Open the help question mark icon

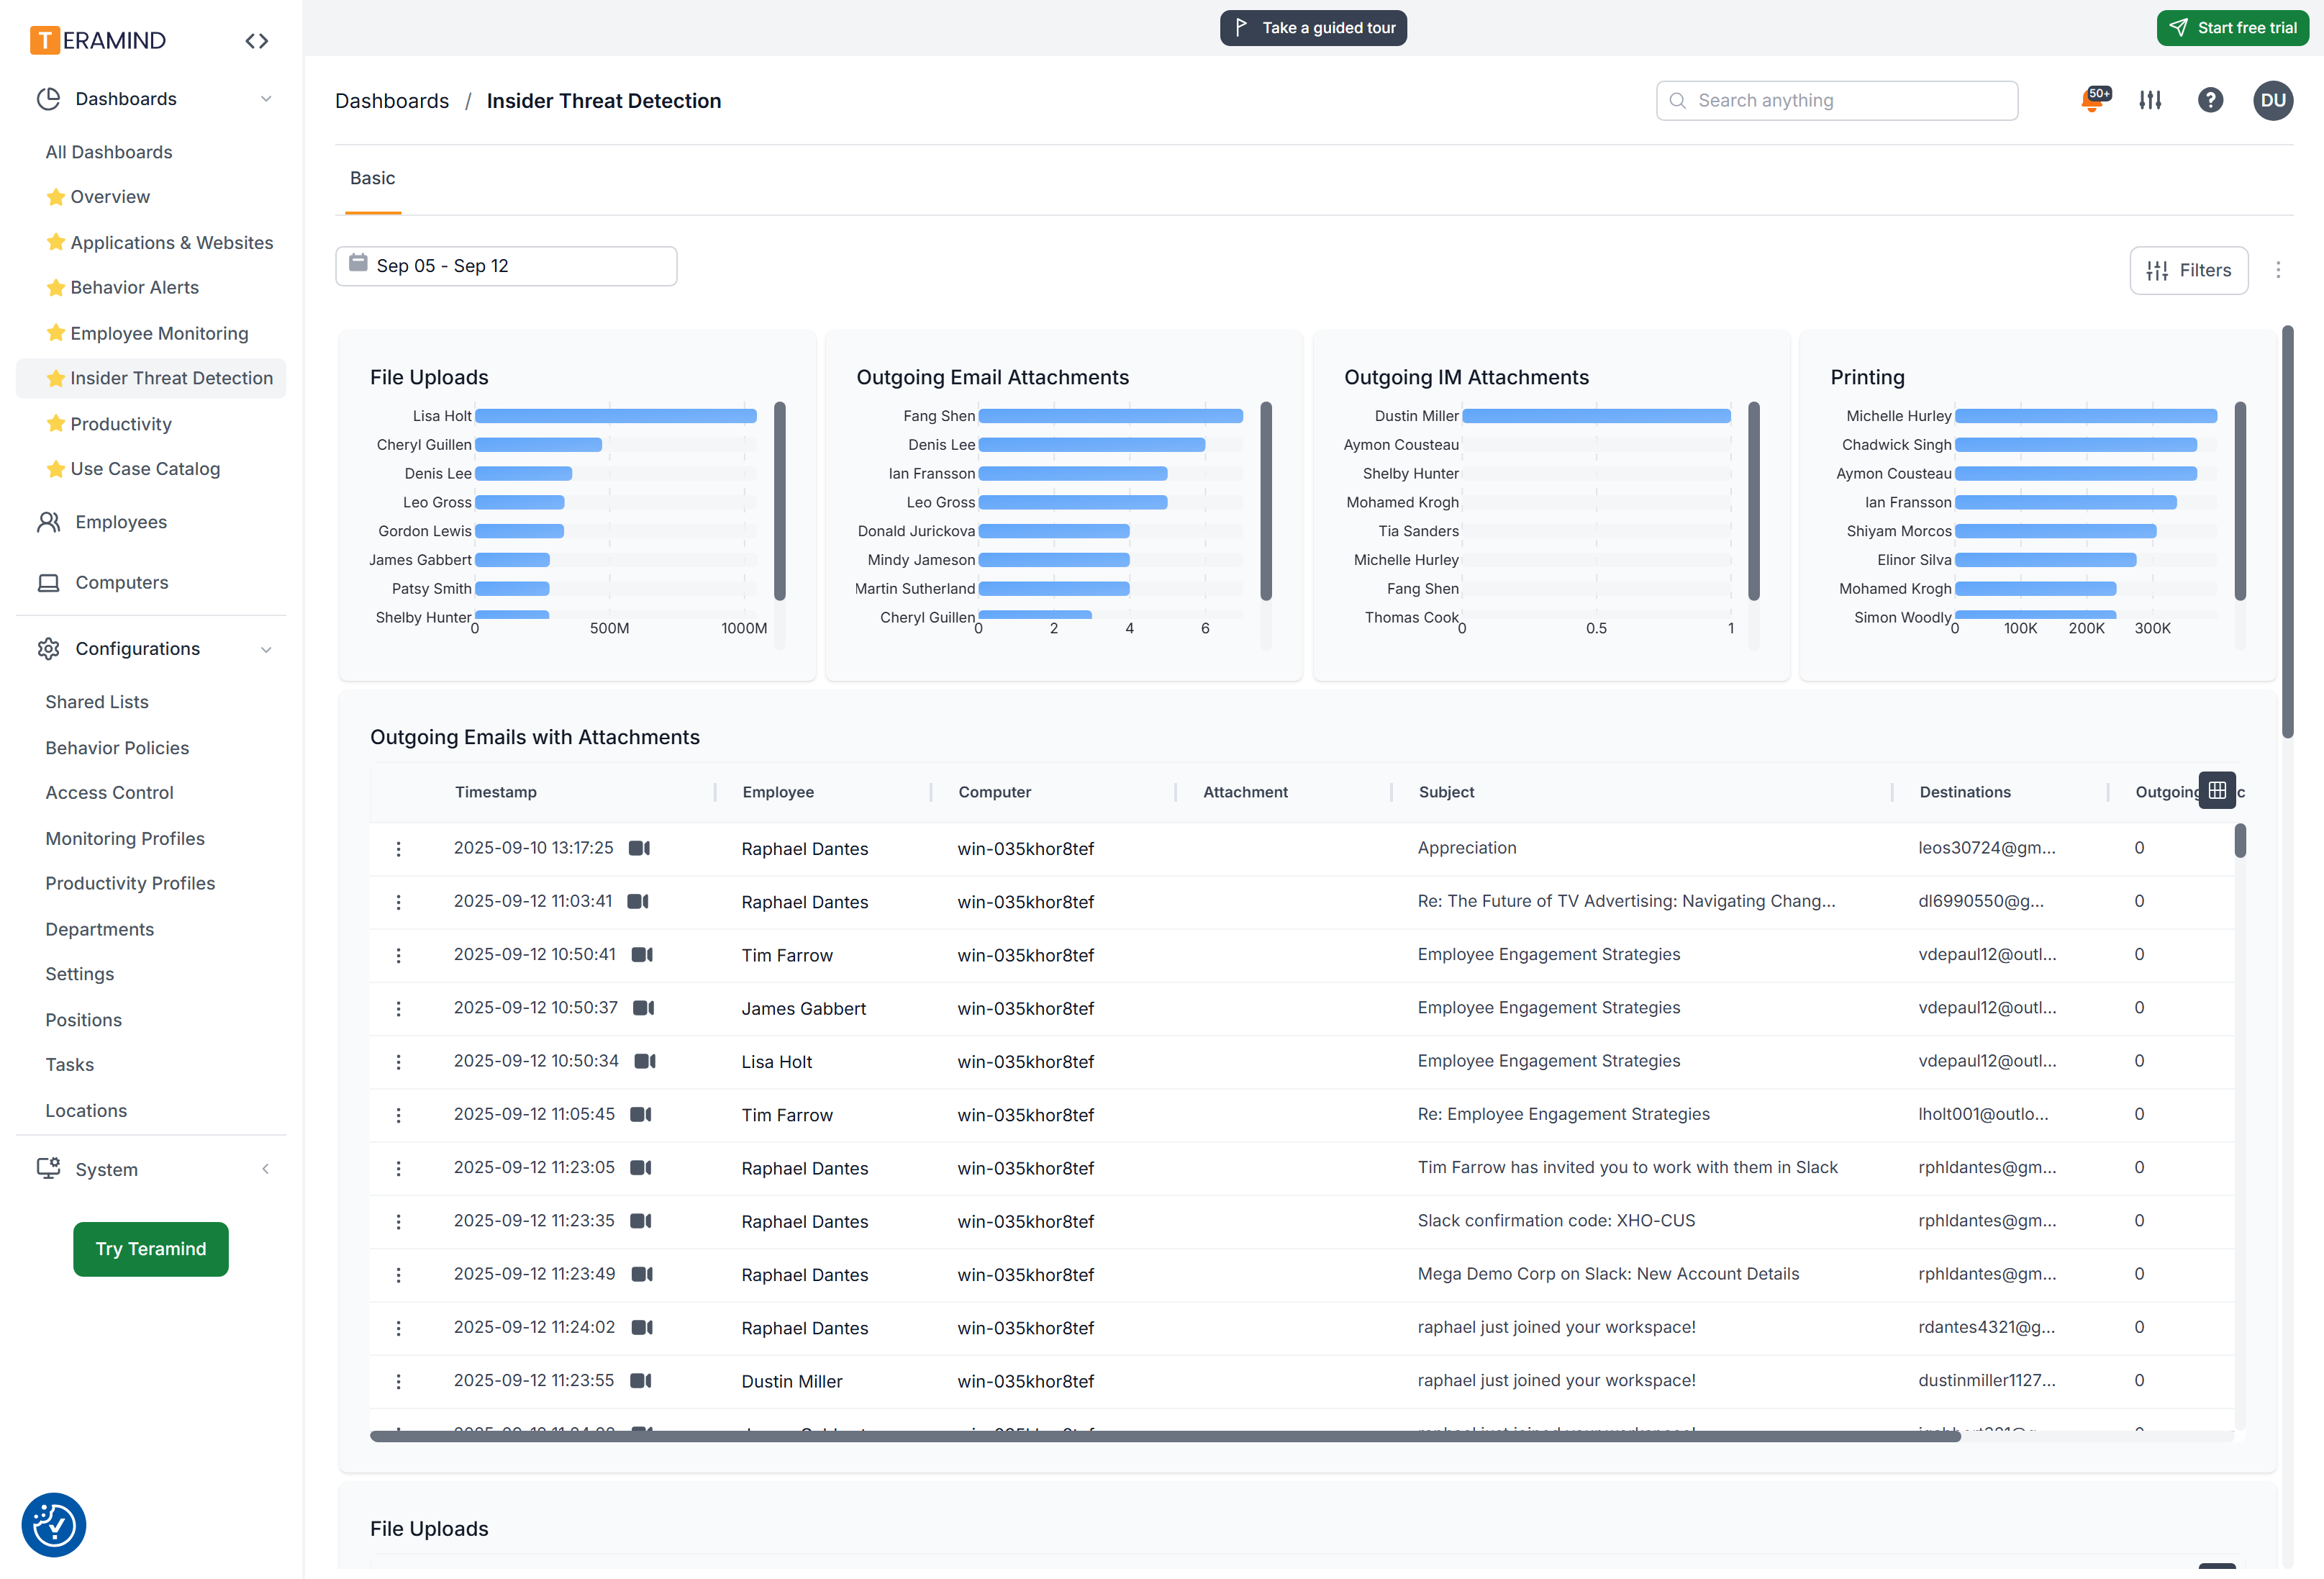point(2210,100)
